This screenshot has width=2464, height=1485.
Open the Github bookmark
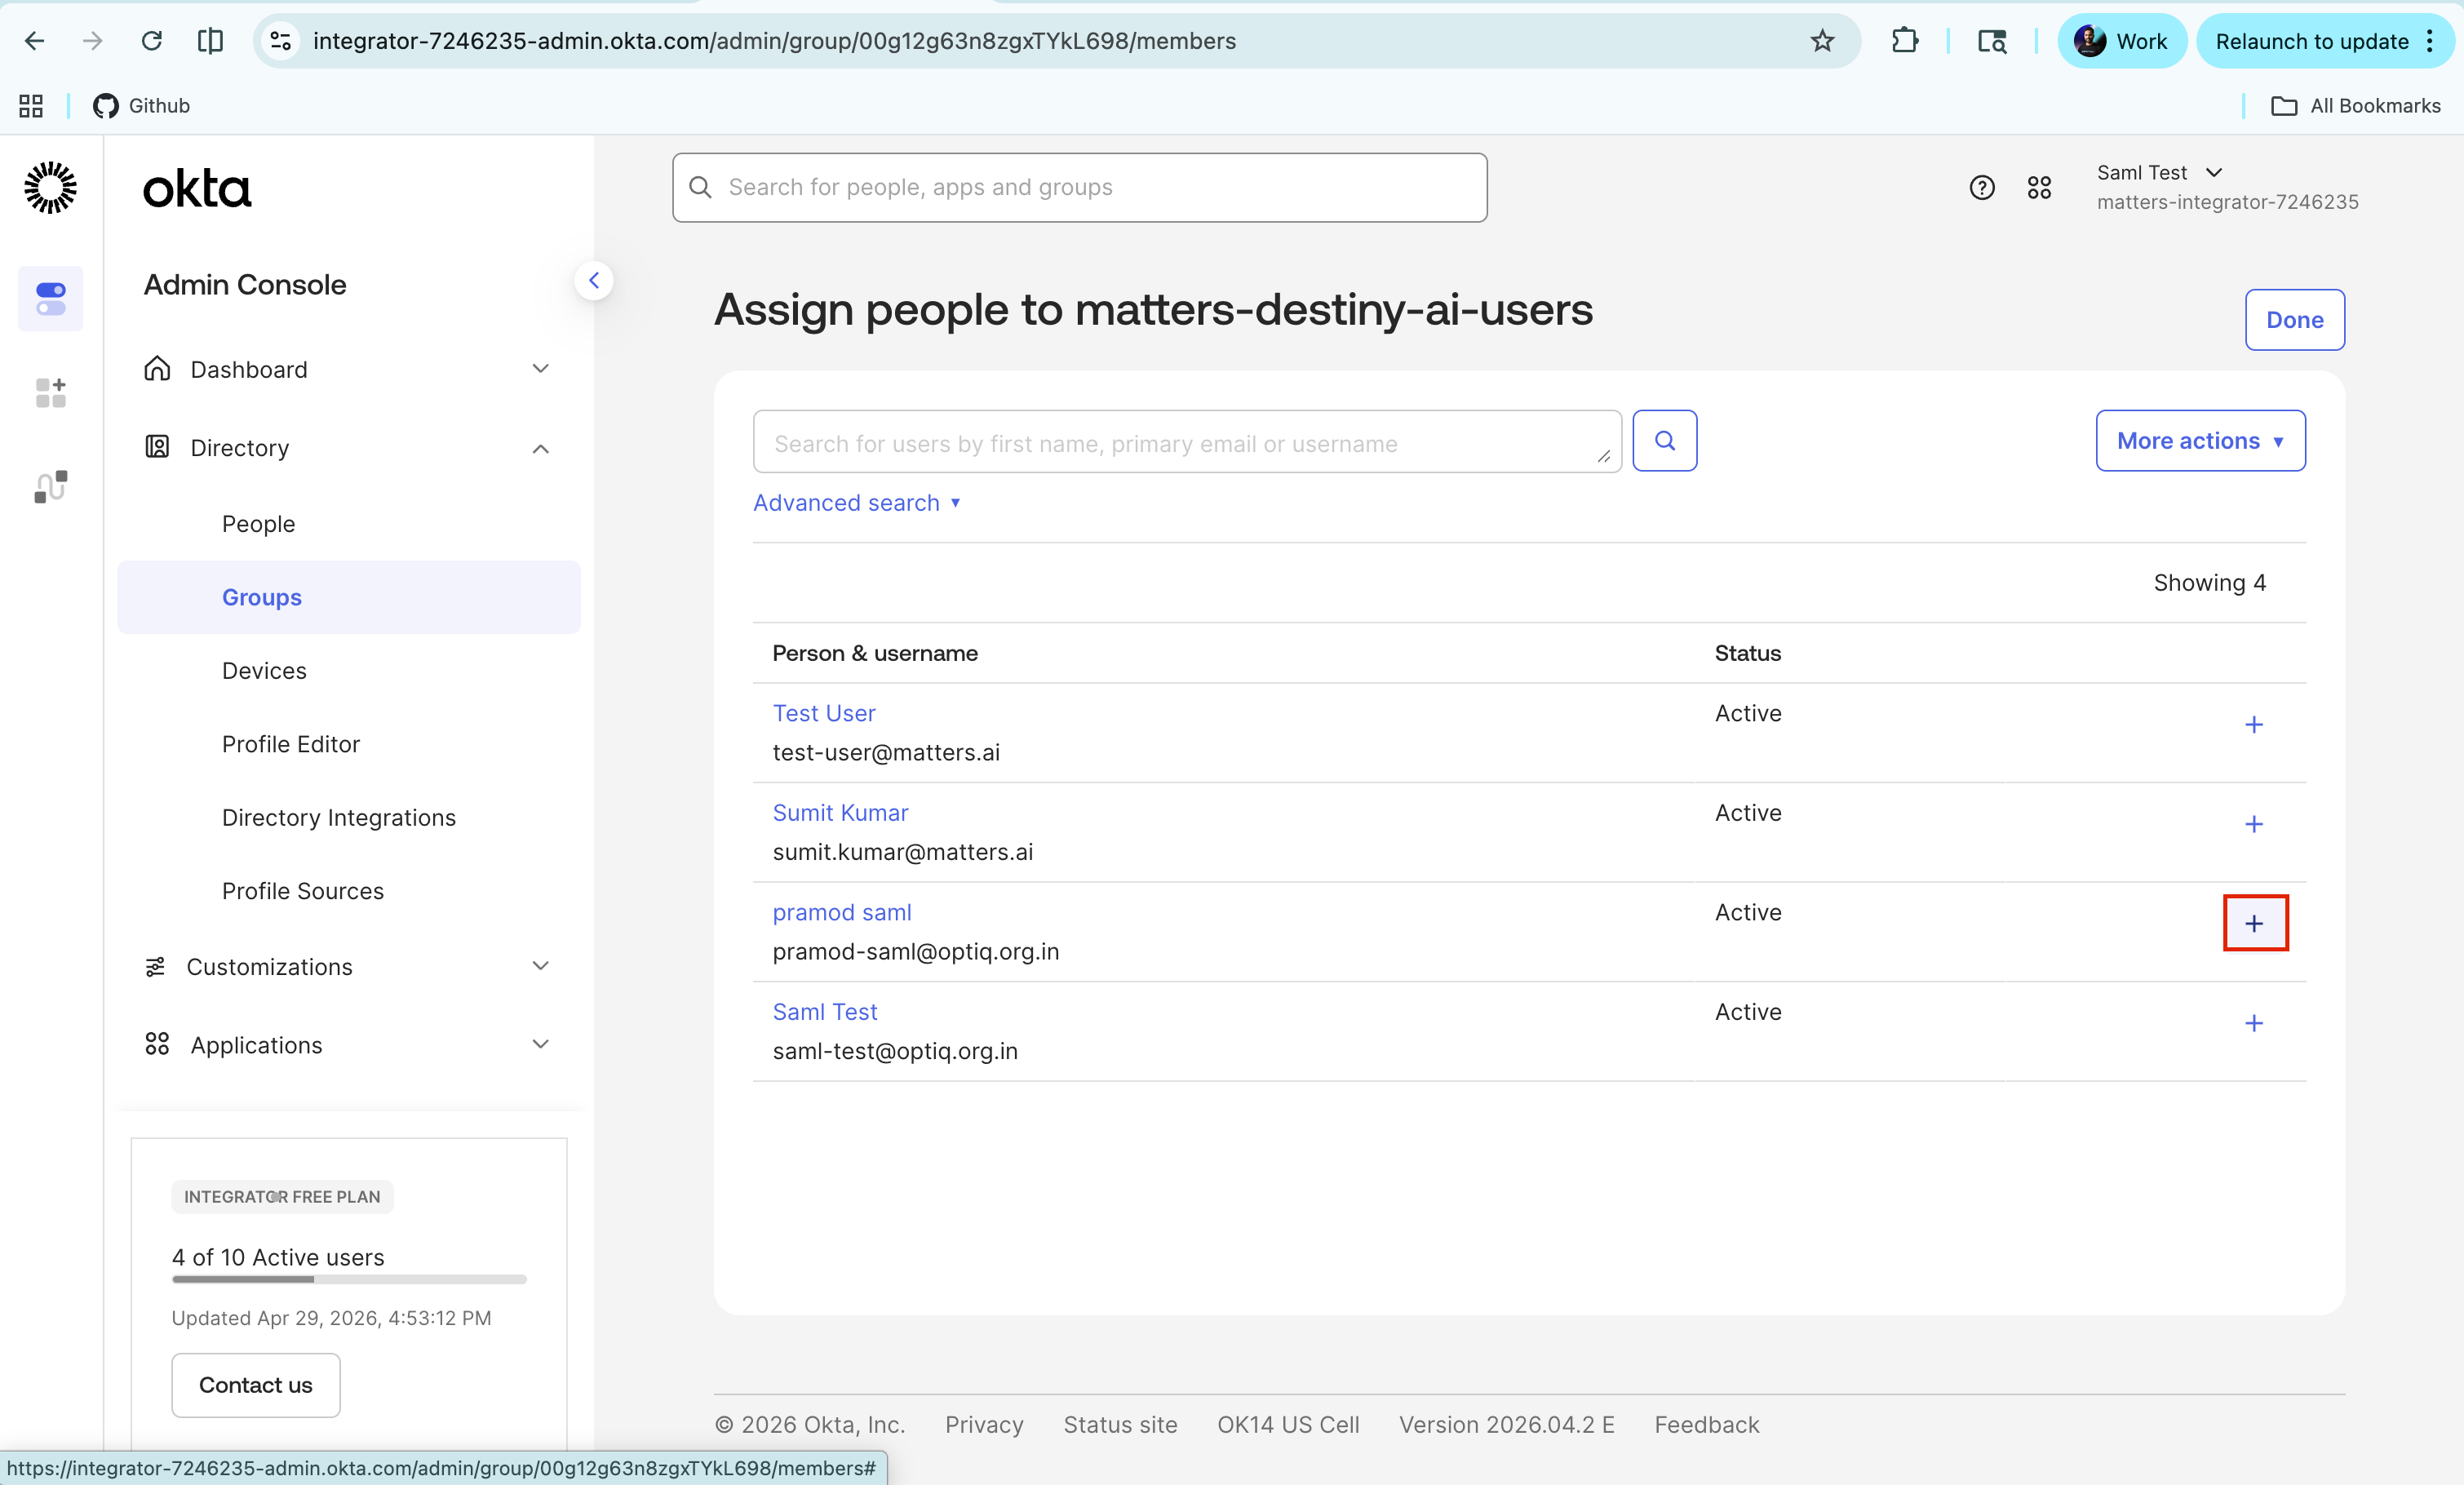(141, 105)
